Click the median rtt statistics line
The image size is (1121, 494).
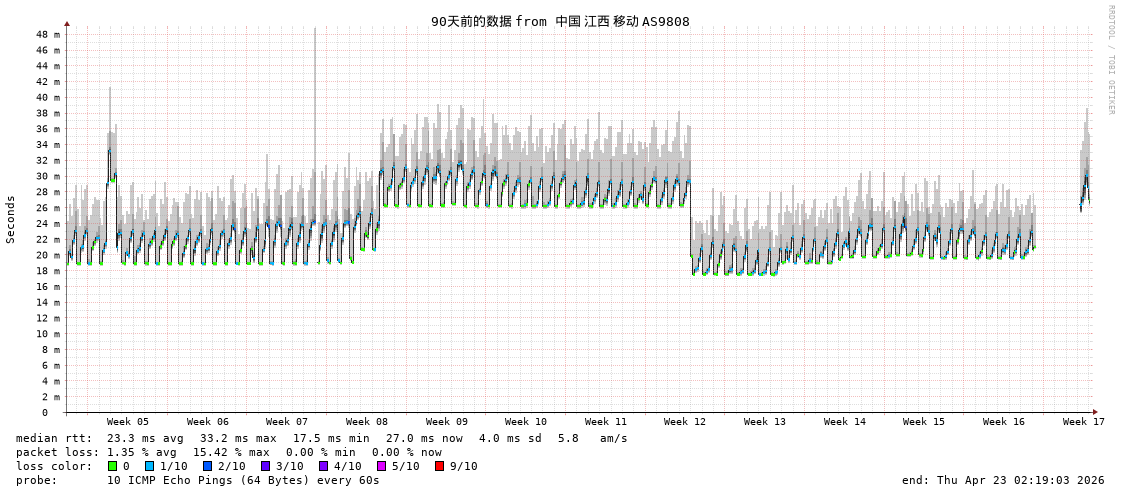320,438
